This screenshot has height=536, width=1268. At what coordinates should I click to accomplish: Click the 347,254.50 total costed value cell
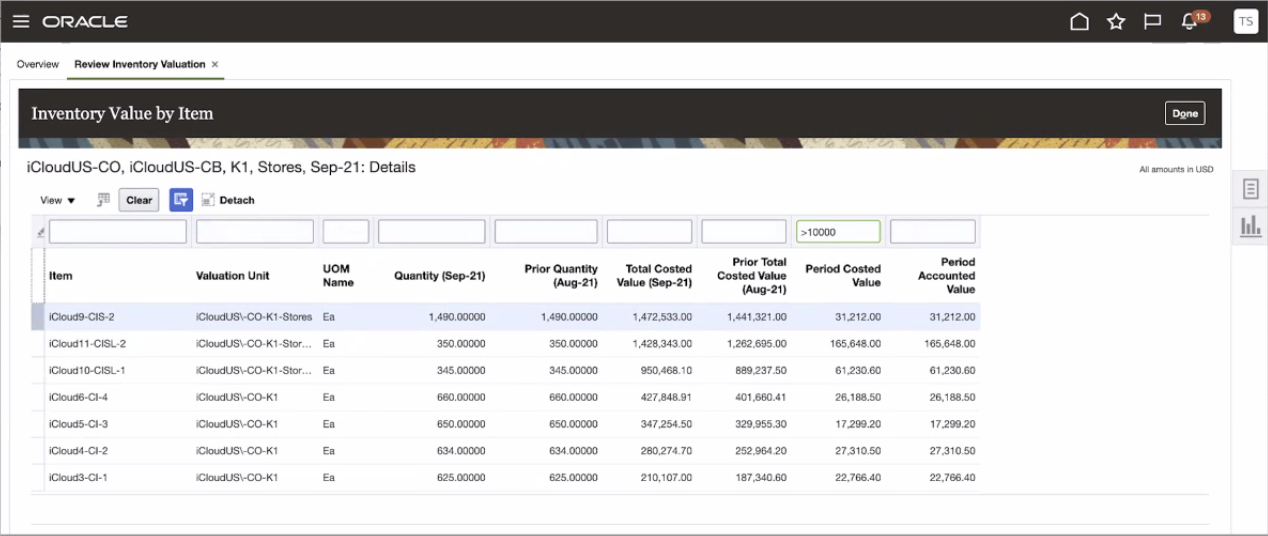coord(665,424)
